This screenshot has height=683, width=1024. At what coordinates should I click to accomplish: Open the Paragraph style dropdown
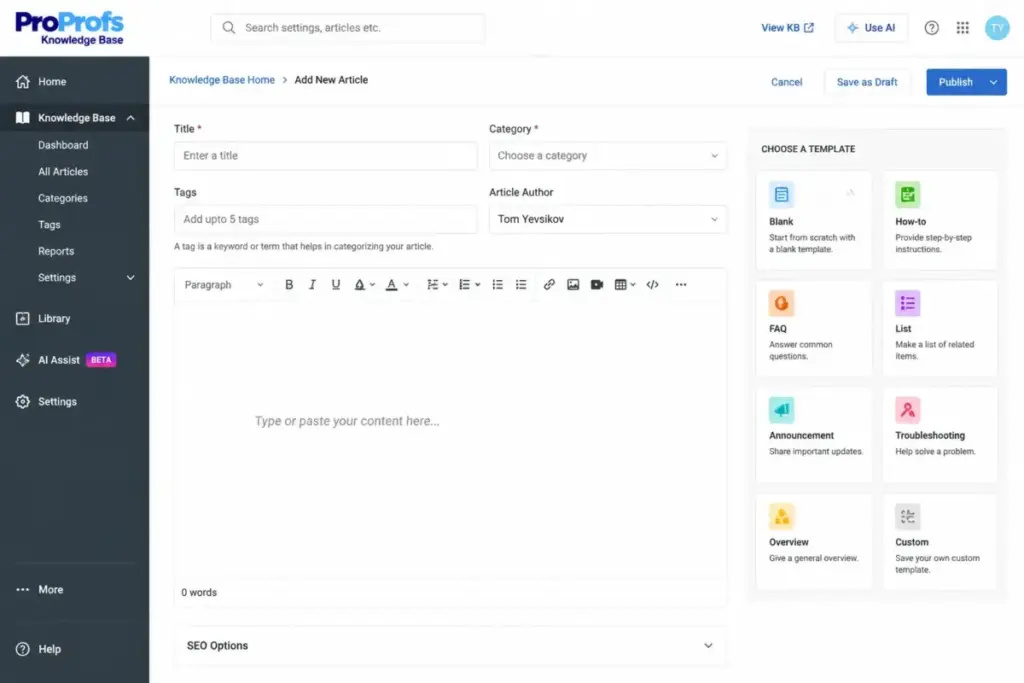(x=223, y=285)
